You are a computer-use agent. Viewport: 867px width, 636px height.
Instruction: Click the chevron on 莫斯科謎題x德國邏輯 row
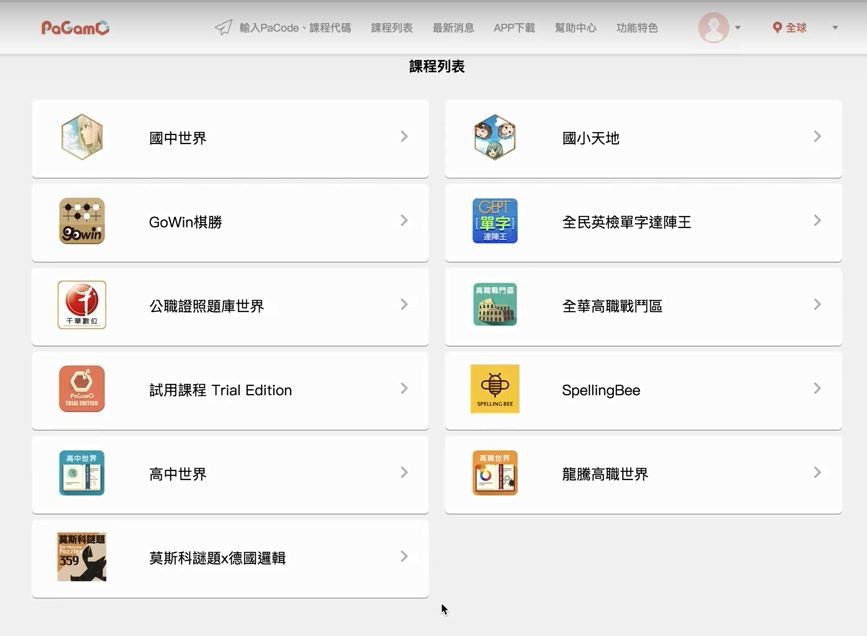pyautogui.click(x=404, y=557)
